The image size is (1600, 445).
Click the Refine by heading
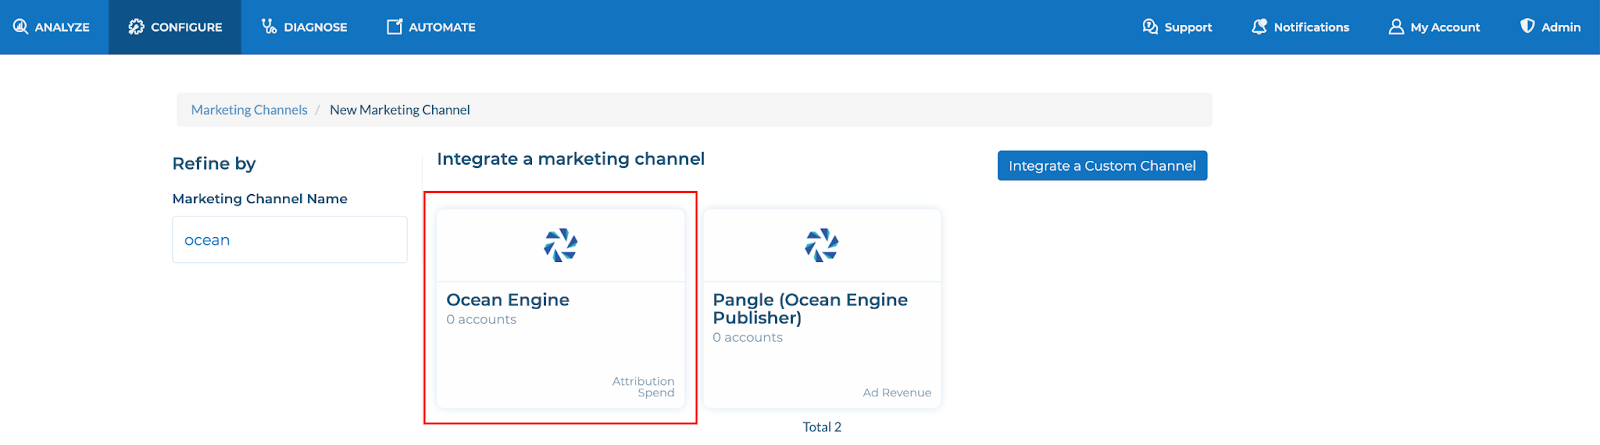coord(214,164)
